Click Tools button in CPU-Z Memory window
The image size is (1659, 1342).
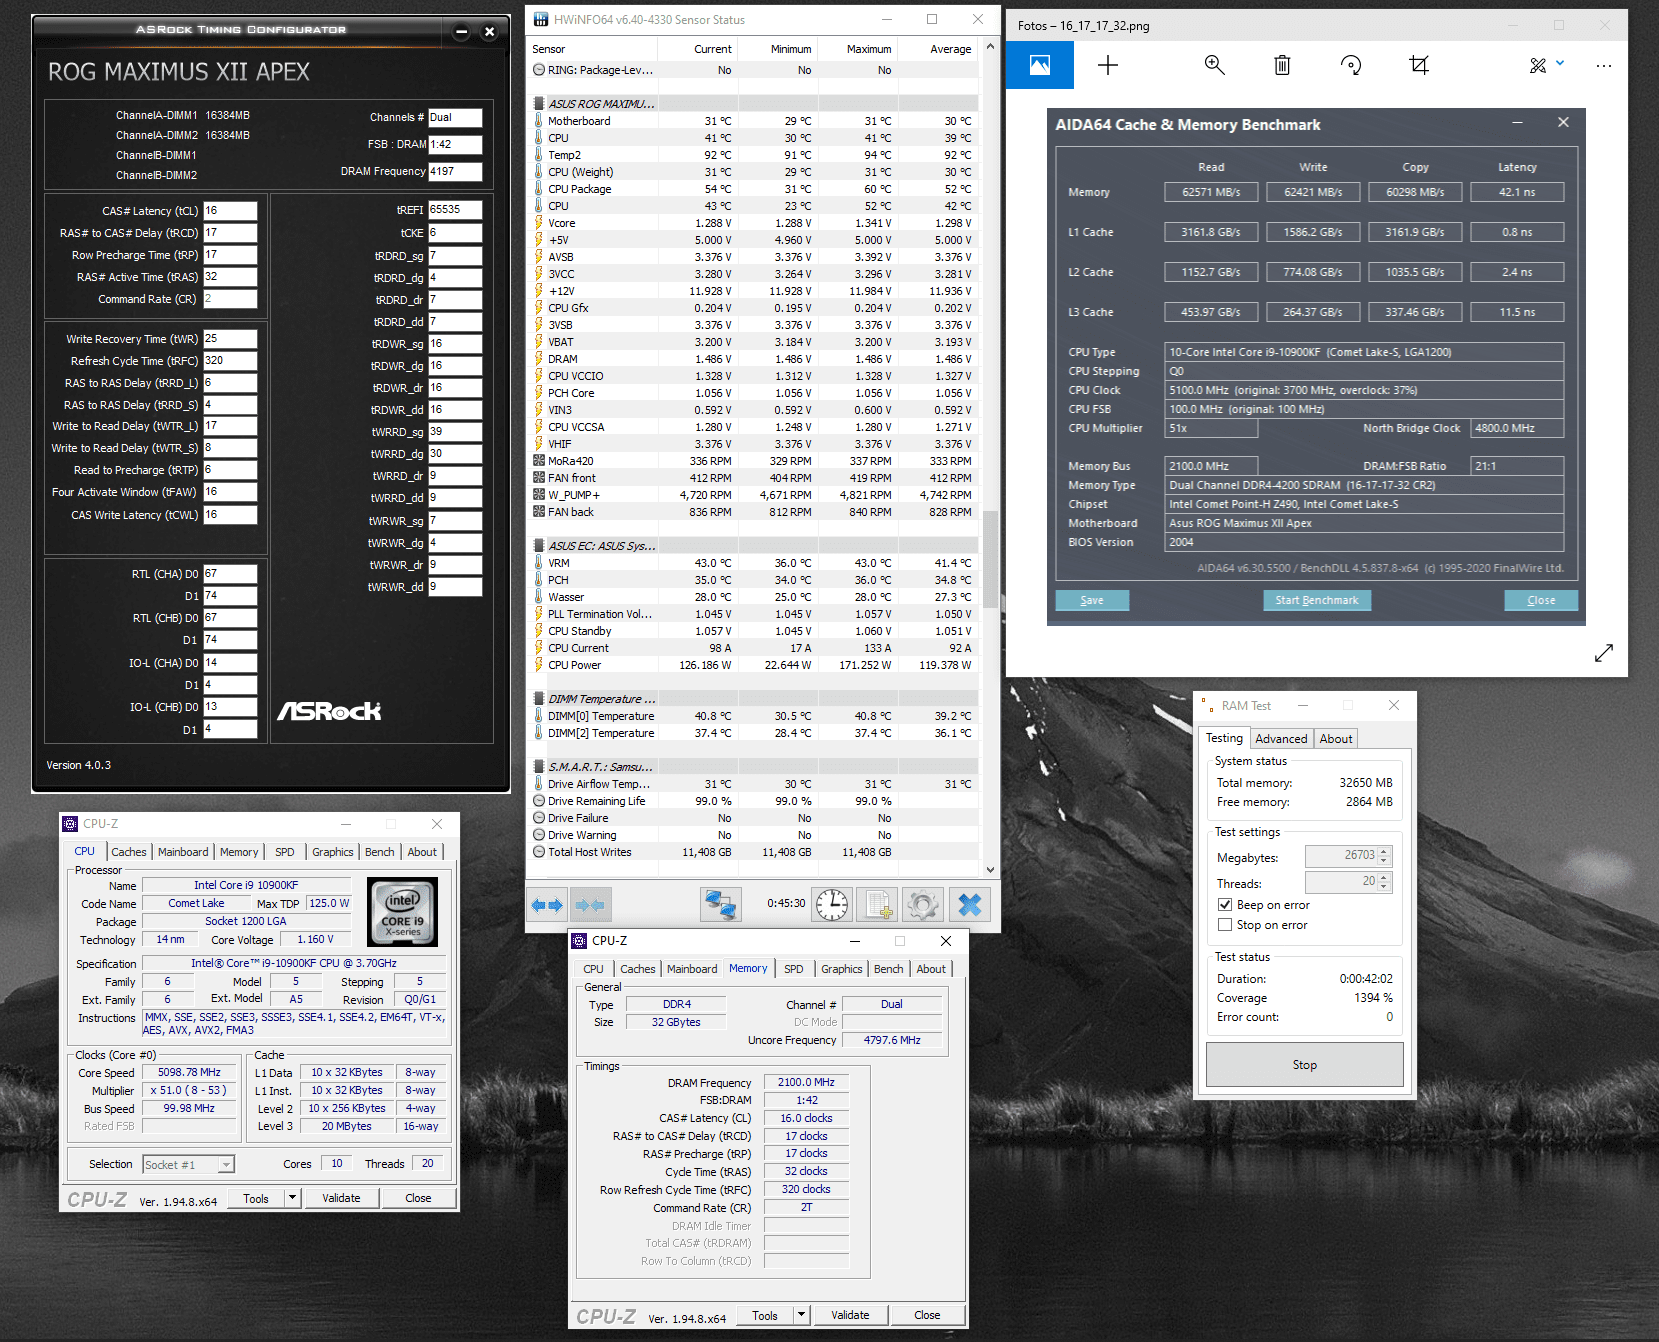[765, 1315]
